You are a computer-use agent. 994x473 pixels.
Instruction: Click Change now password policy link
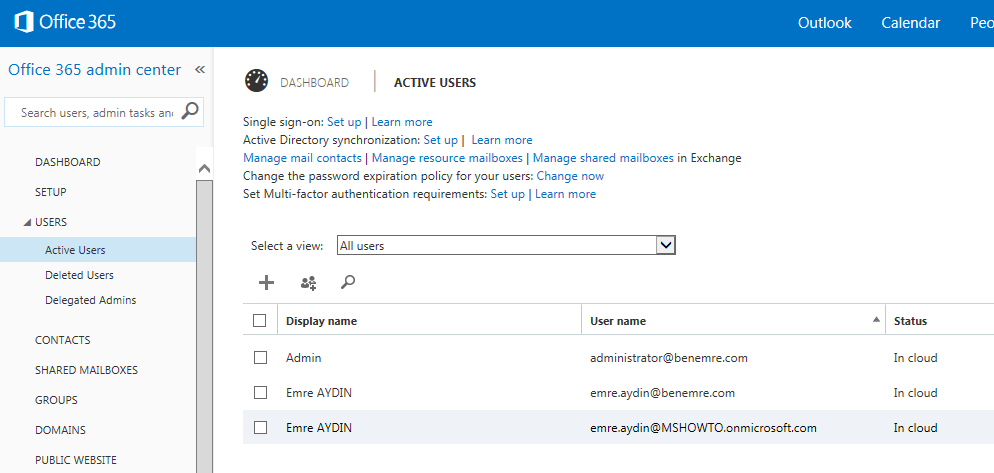[571, 176]
